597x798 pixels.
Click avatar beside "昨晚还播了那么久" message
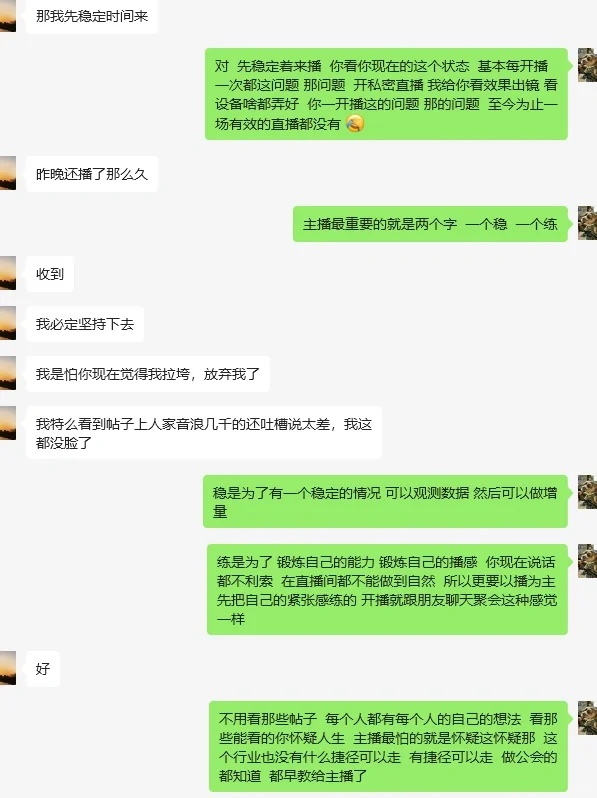point(8,173)
